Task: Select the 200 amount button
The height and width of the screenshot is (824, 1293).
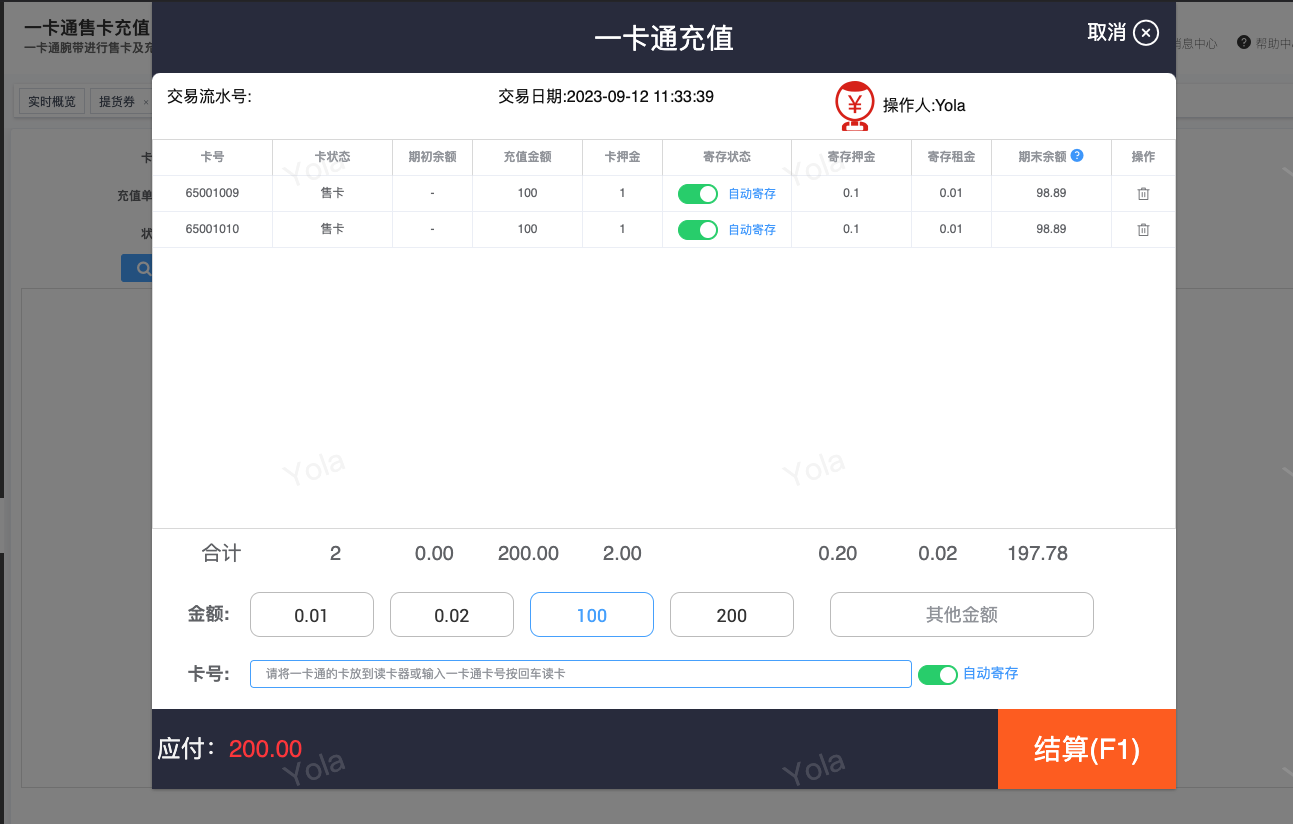Action: [732, 615]
